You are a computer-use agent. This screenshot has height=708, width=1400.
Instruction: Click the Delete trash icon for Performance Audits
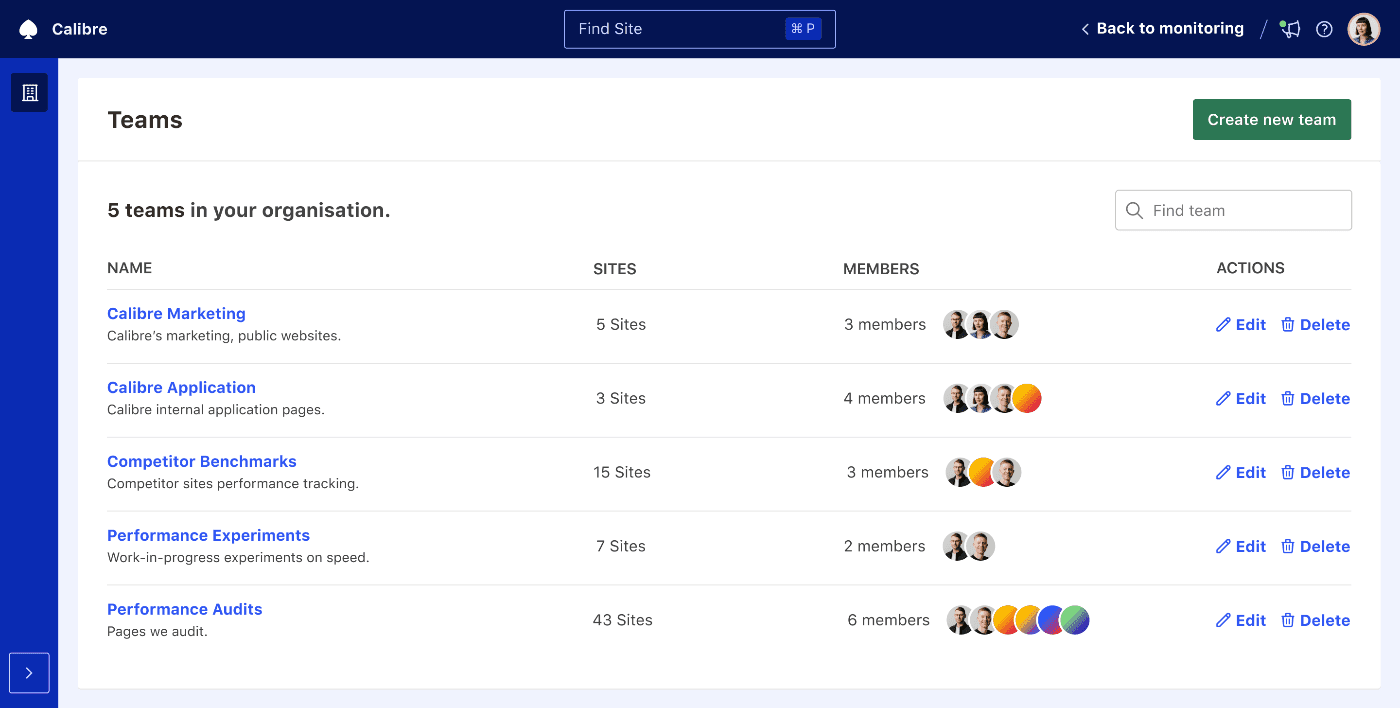(x=1287, y=620)
